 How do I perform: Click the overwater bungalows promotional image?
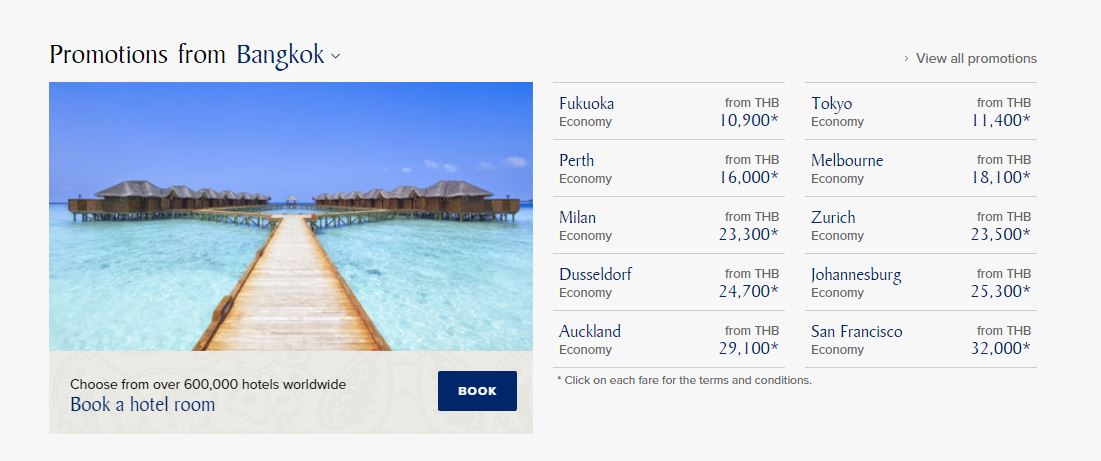(291, 216)
